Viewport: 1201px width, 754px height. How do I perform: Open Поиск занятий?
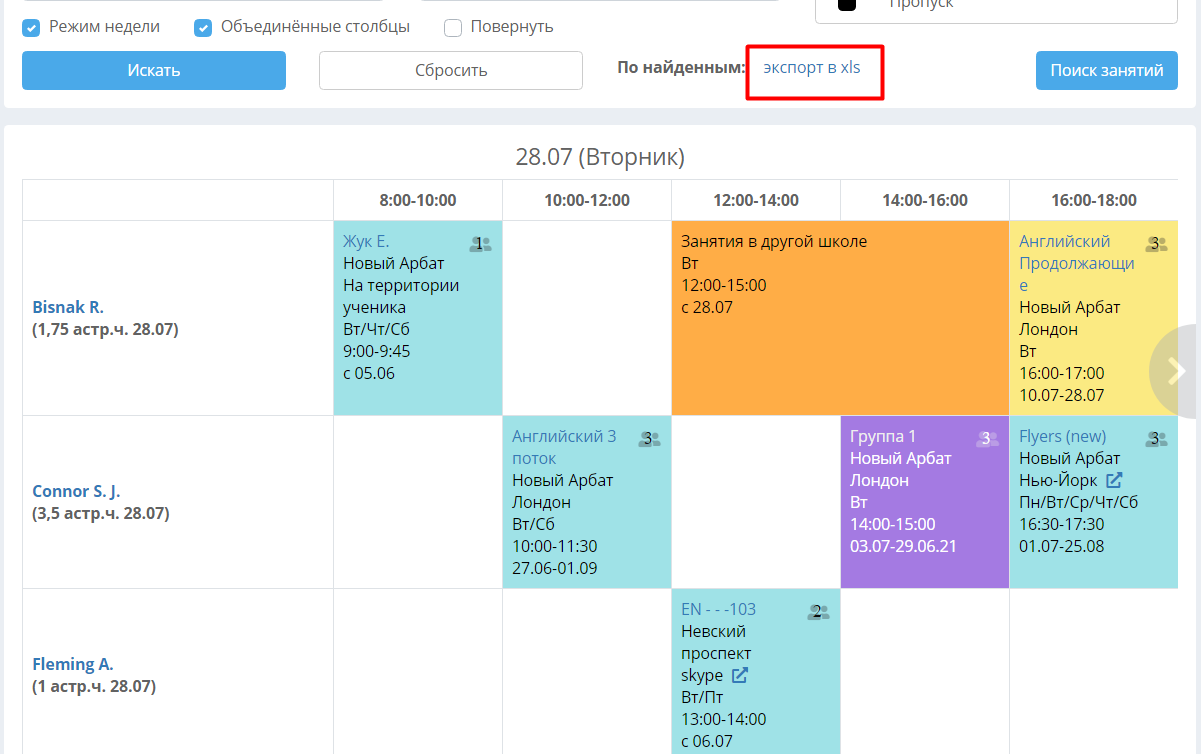(1107, 70)
